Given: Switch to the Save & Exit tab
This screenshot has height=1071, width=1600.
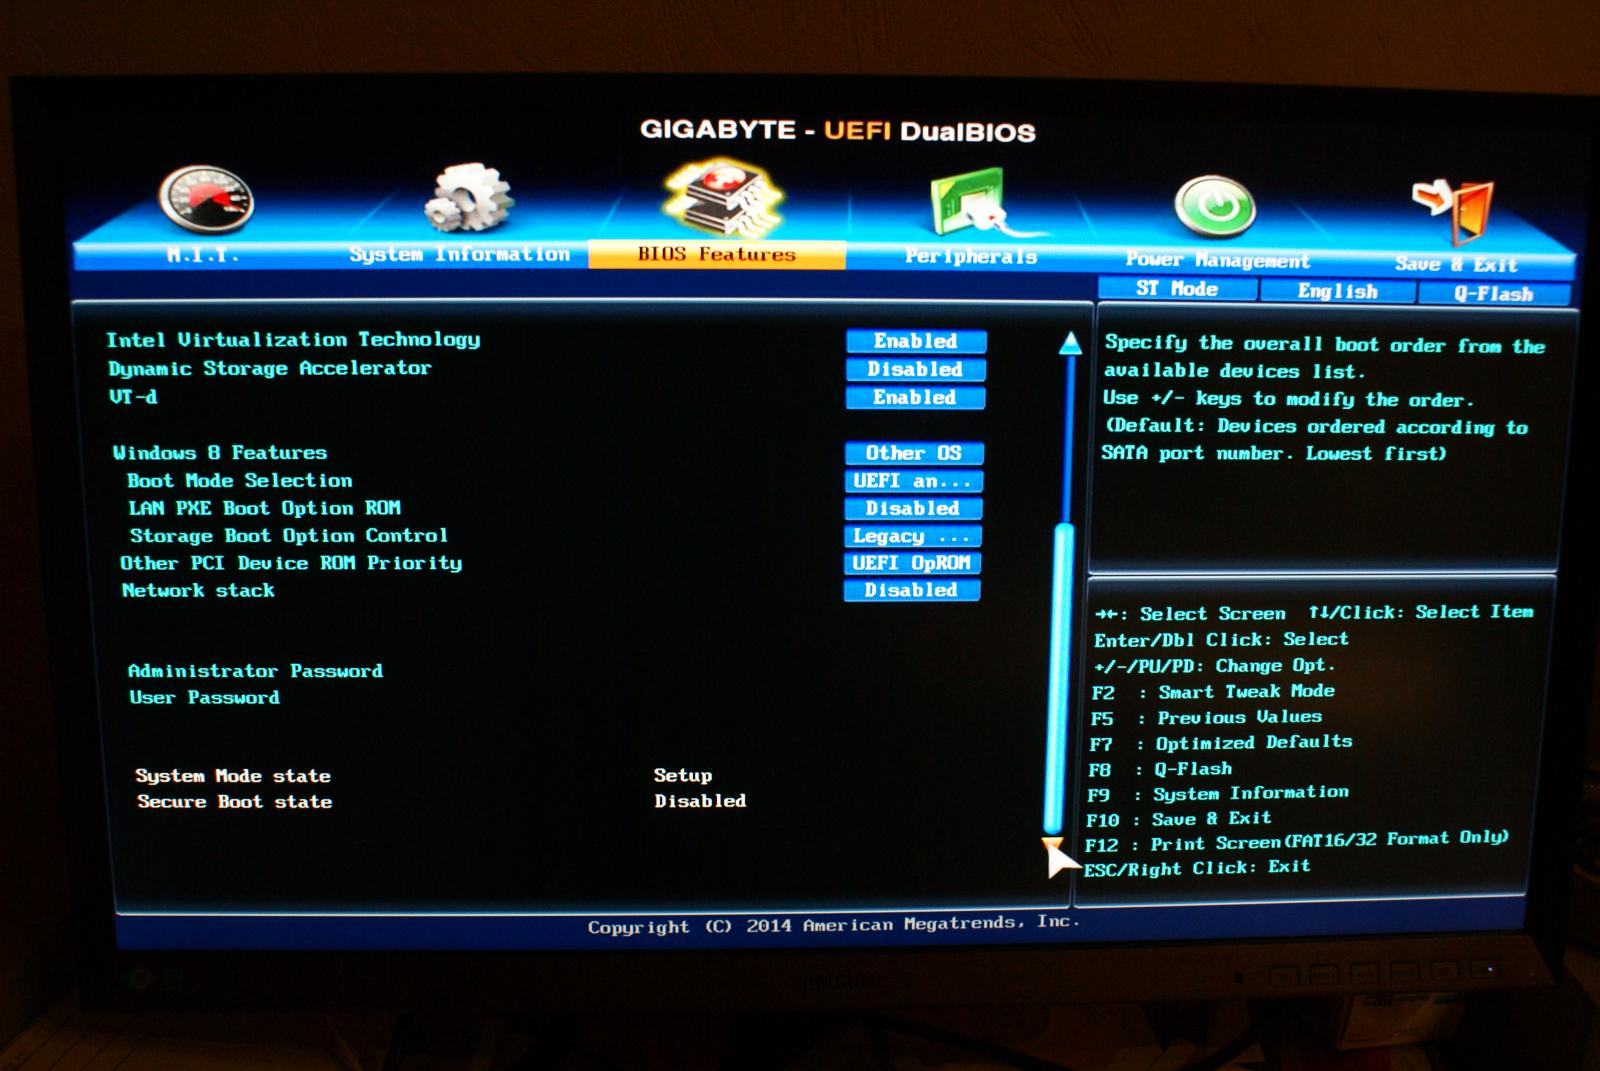Looking at the screenshot, I should pos(1456,264).
